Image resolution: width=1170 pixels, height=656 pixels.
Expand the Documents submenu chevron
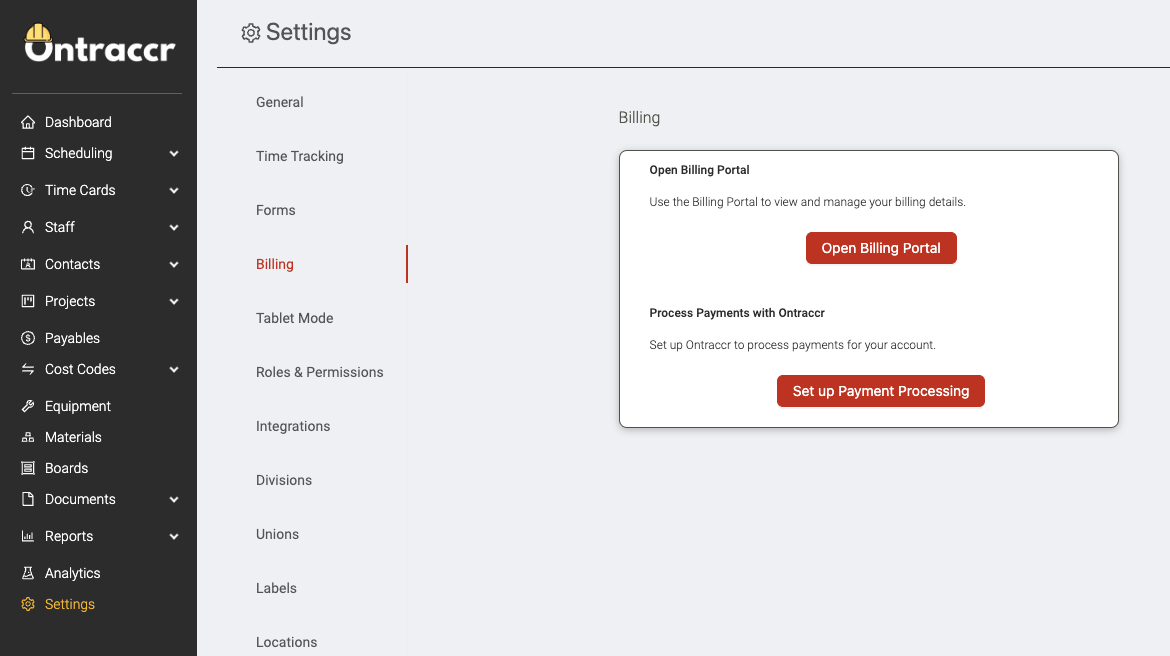tap(174, 499)
